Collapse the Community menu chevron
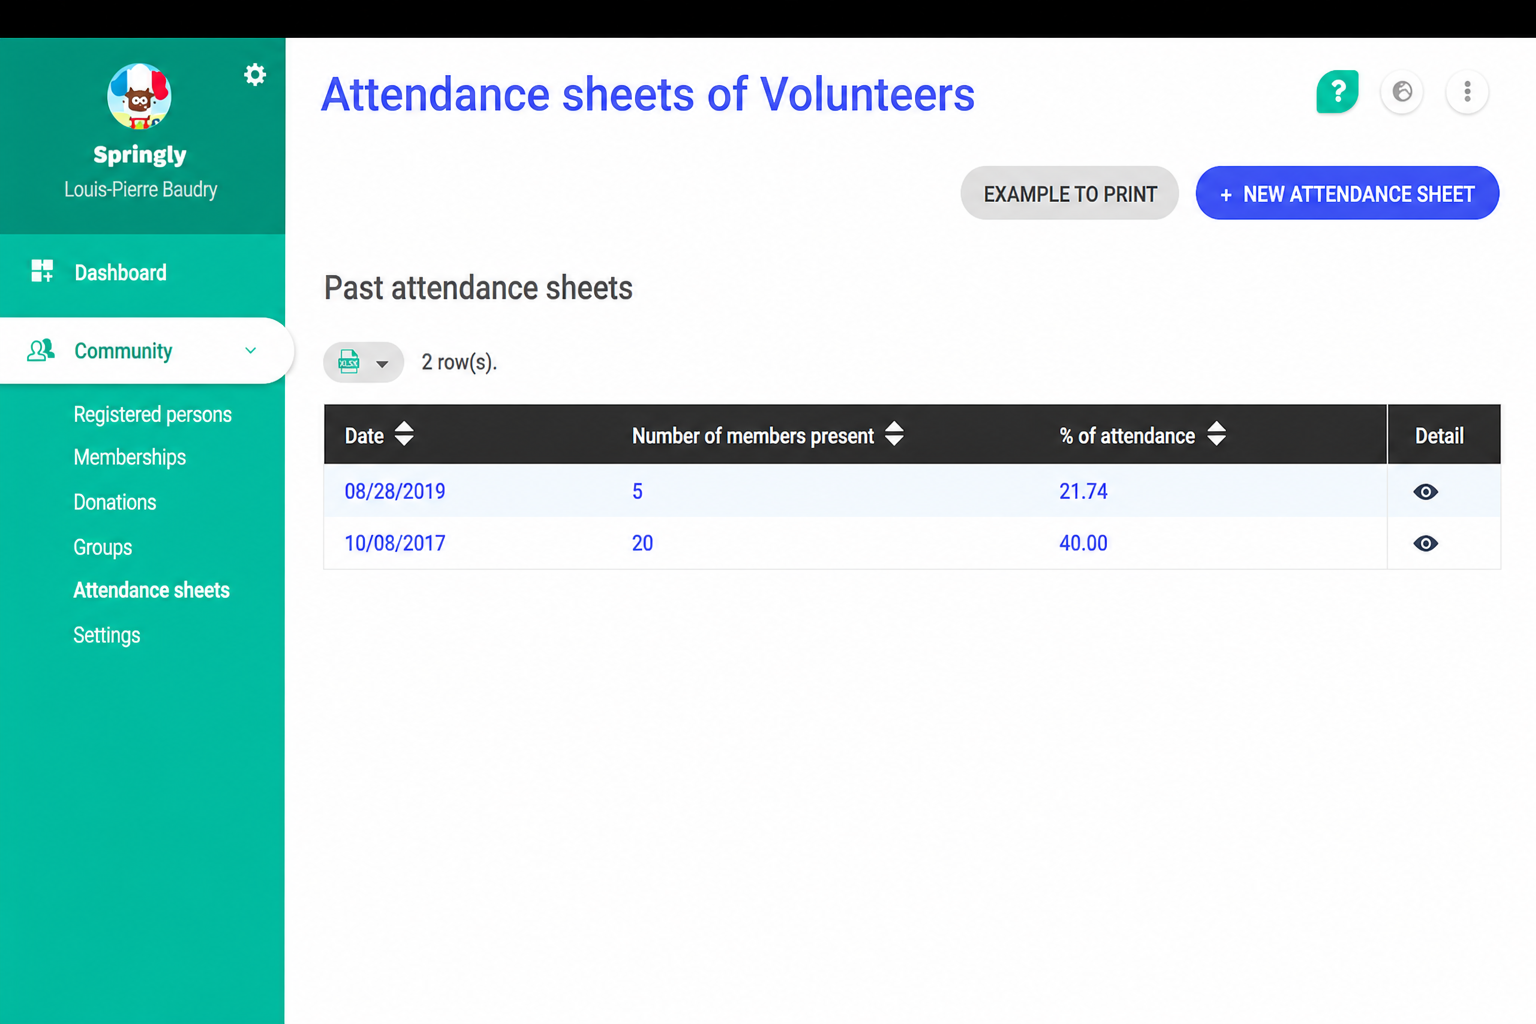 [250, 350]
